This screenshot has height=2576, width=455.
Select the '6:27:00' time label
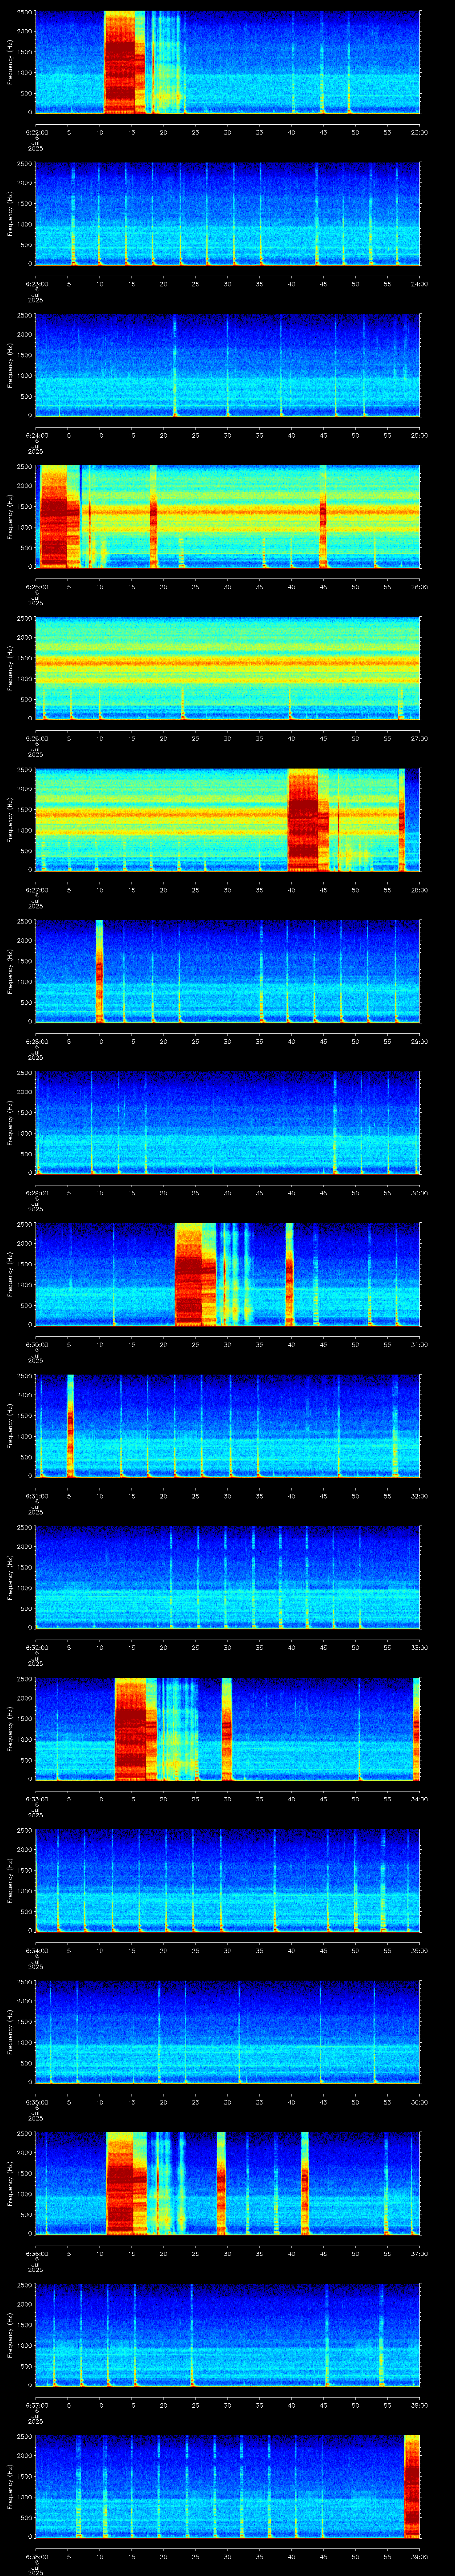tap(36, 890)
